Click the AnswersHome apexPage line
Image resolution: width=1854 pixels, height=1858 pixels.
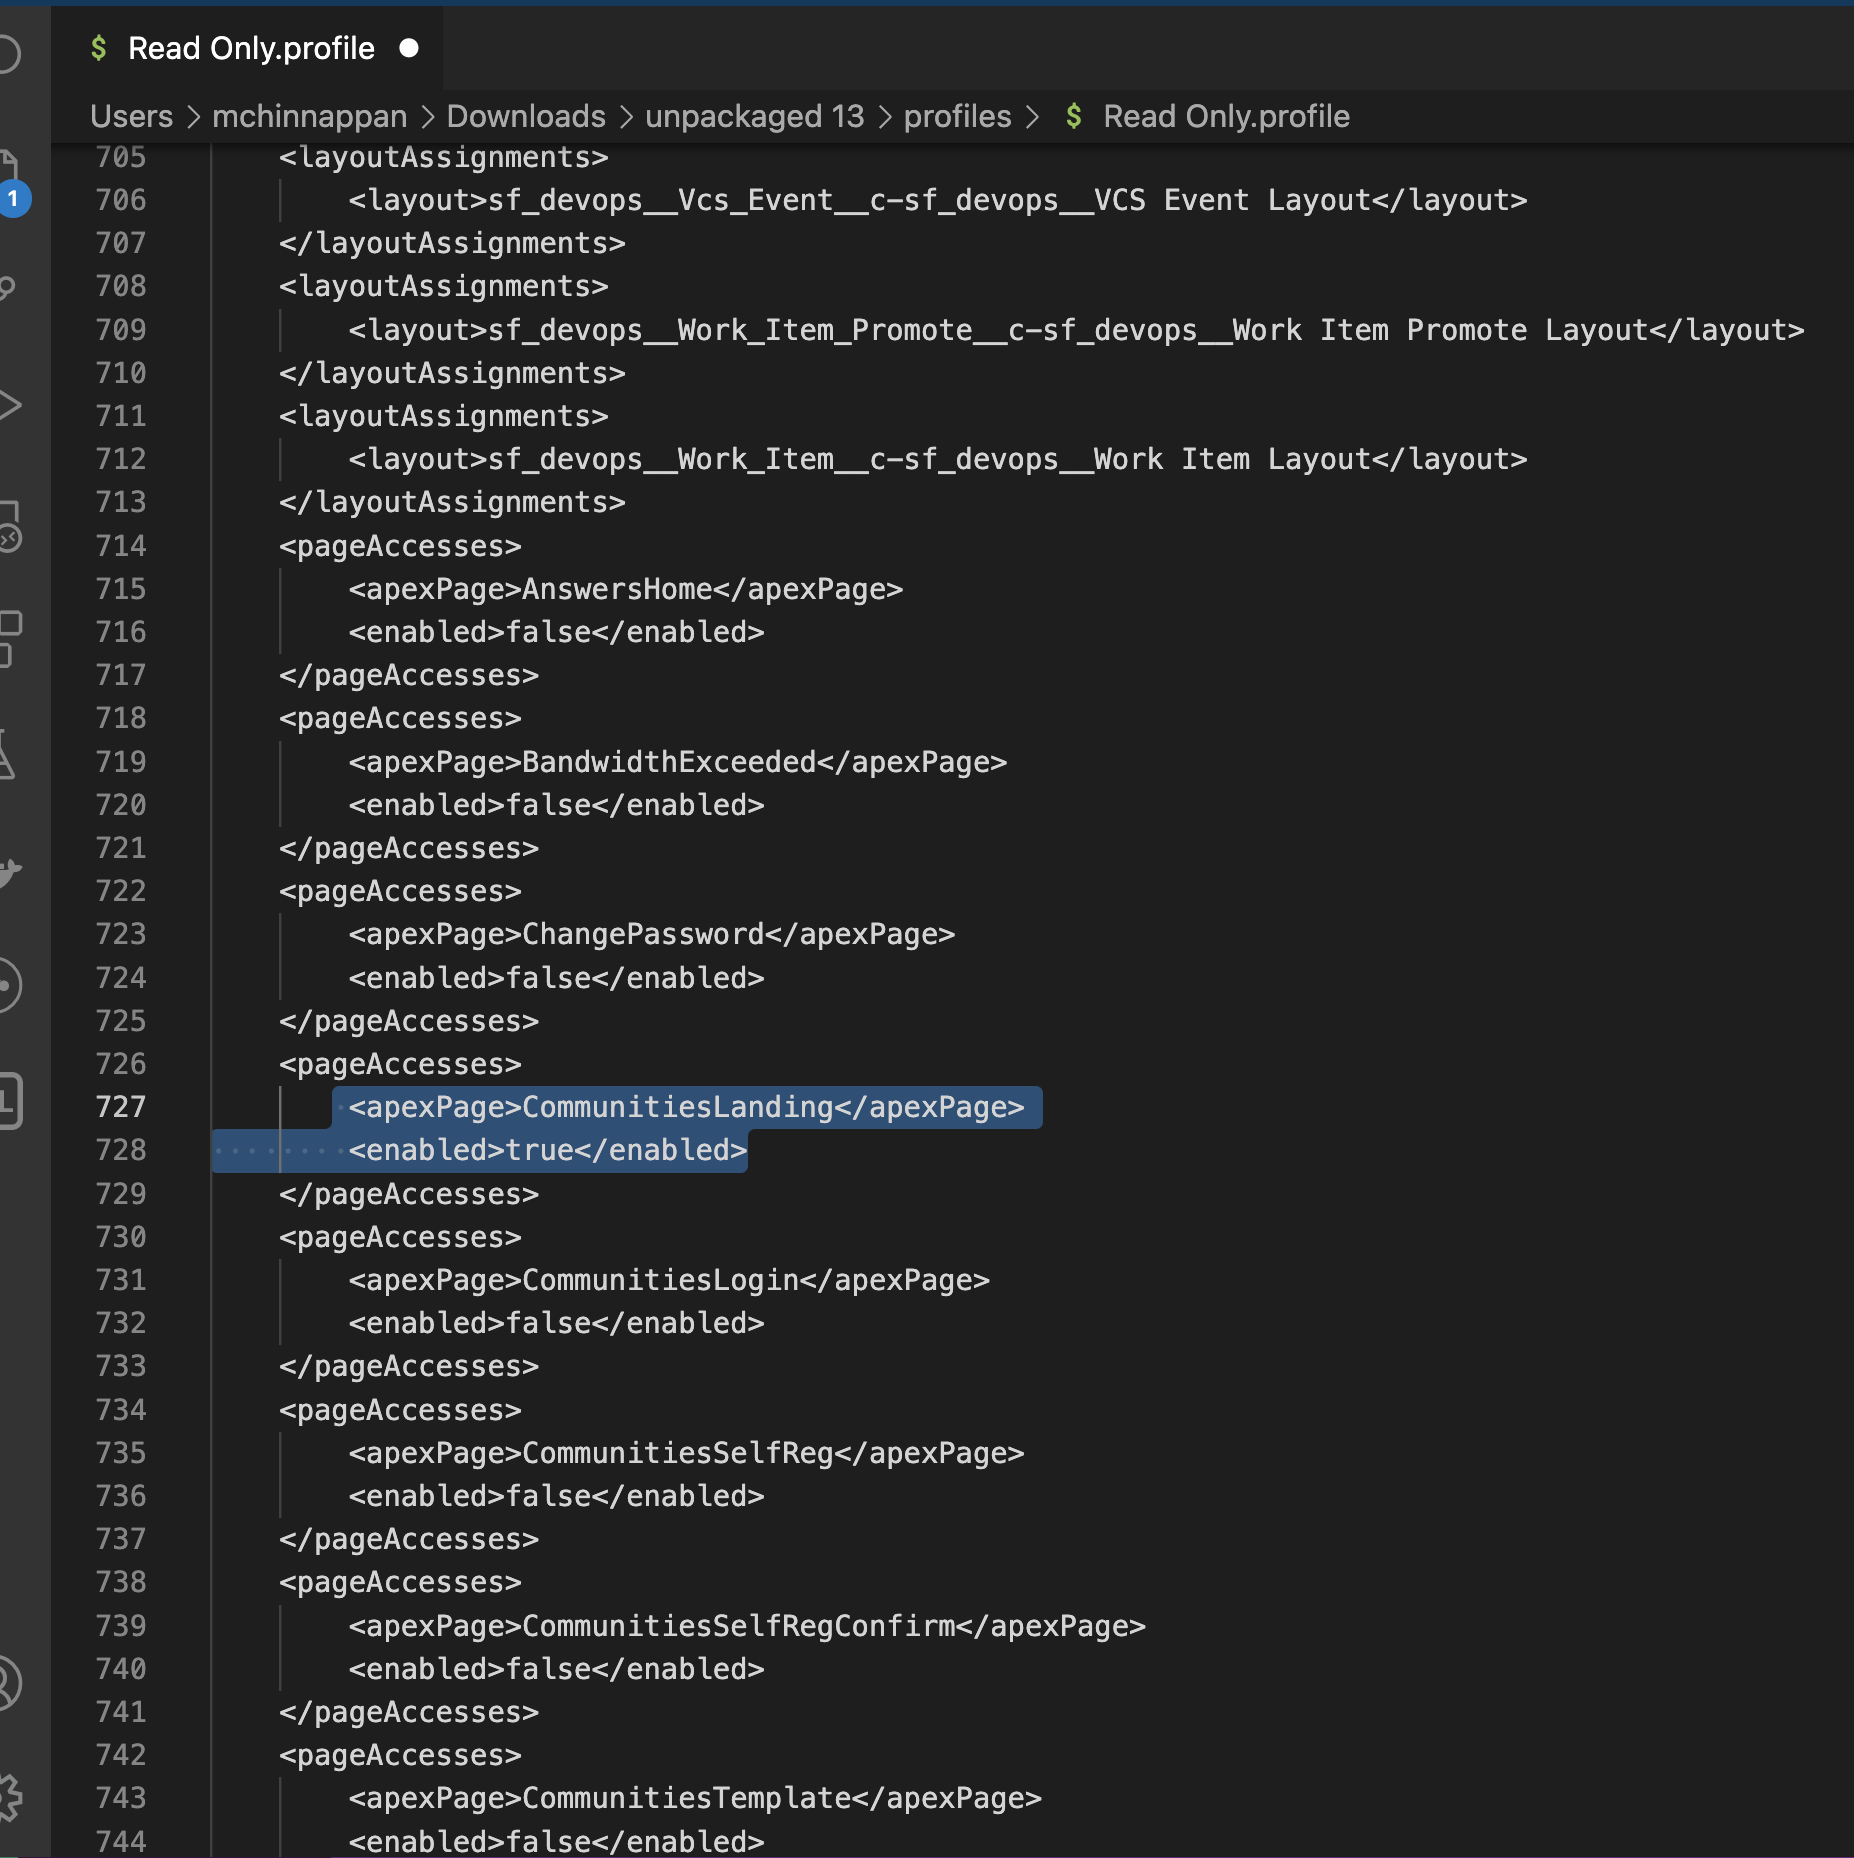click(625, 589)
